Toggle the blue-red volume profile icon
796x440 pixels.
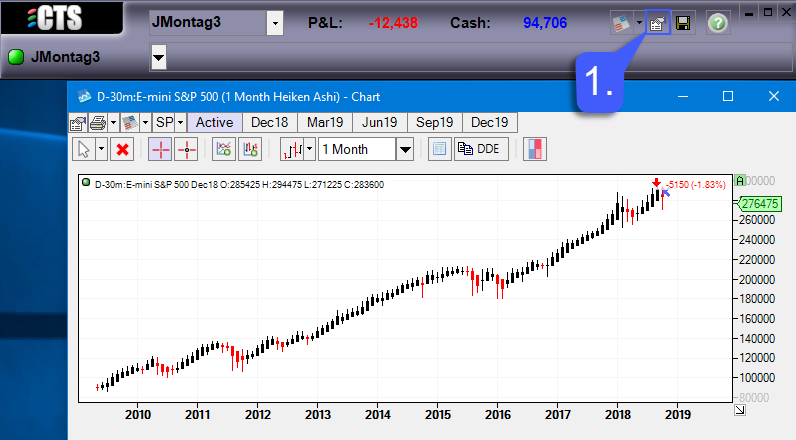(535, 150)
